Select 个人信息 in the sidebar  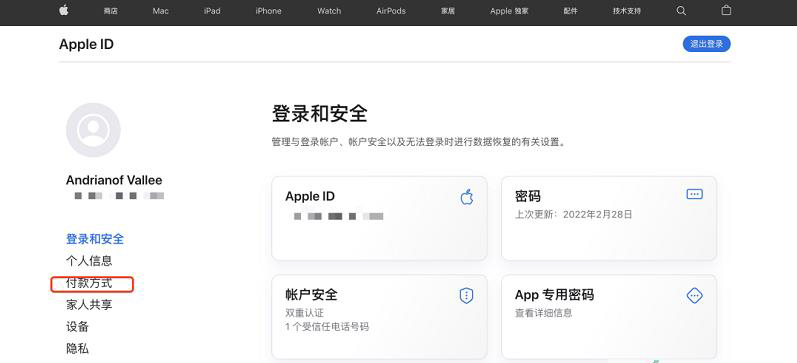[89, 261]
